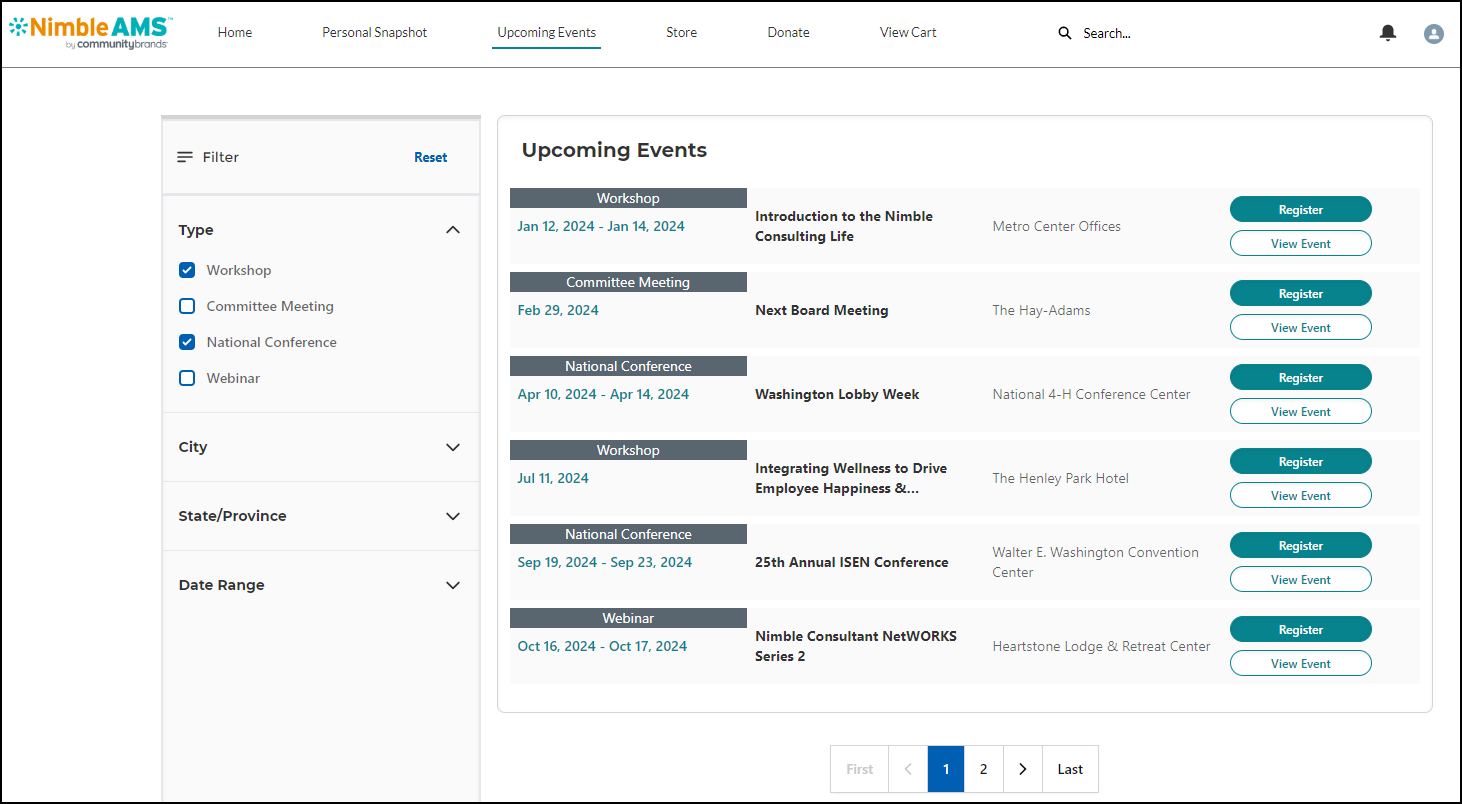Click the search magnifying glass icon

pyautogui.click(x=1065, y=33)
